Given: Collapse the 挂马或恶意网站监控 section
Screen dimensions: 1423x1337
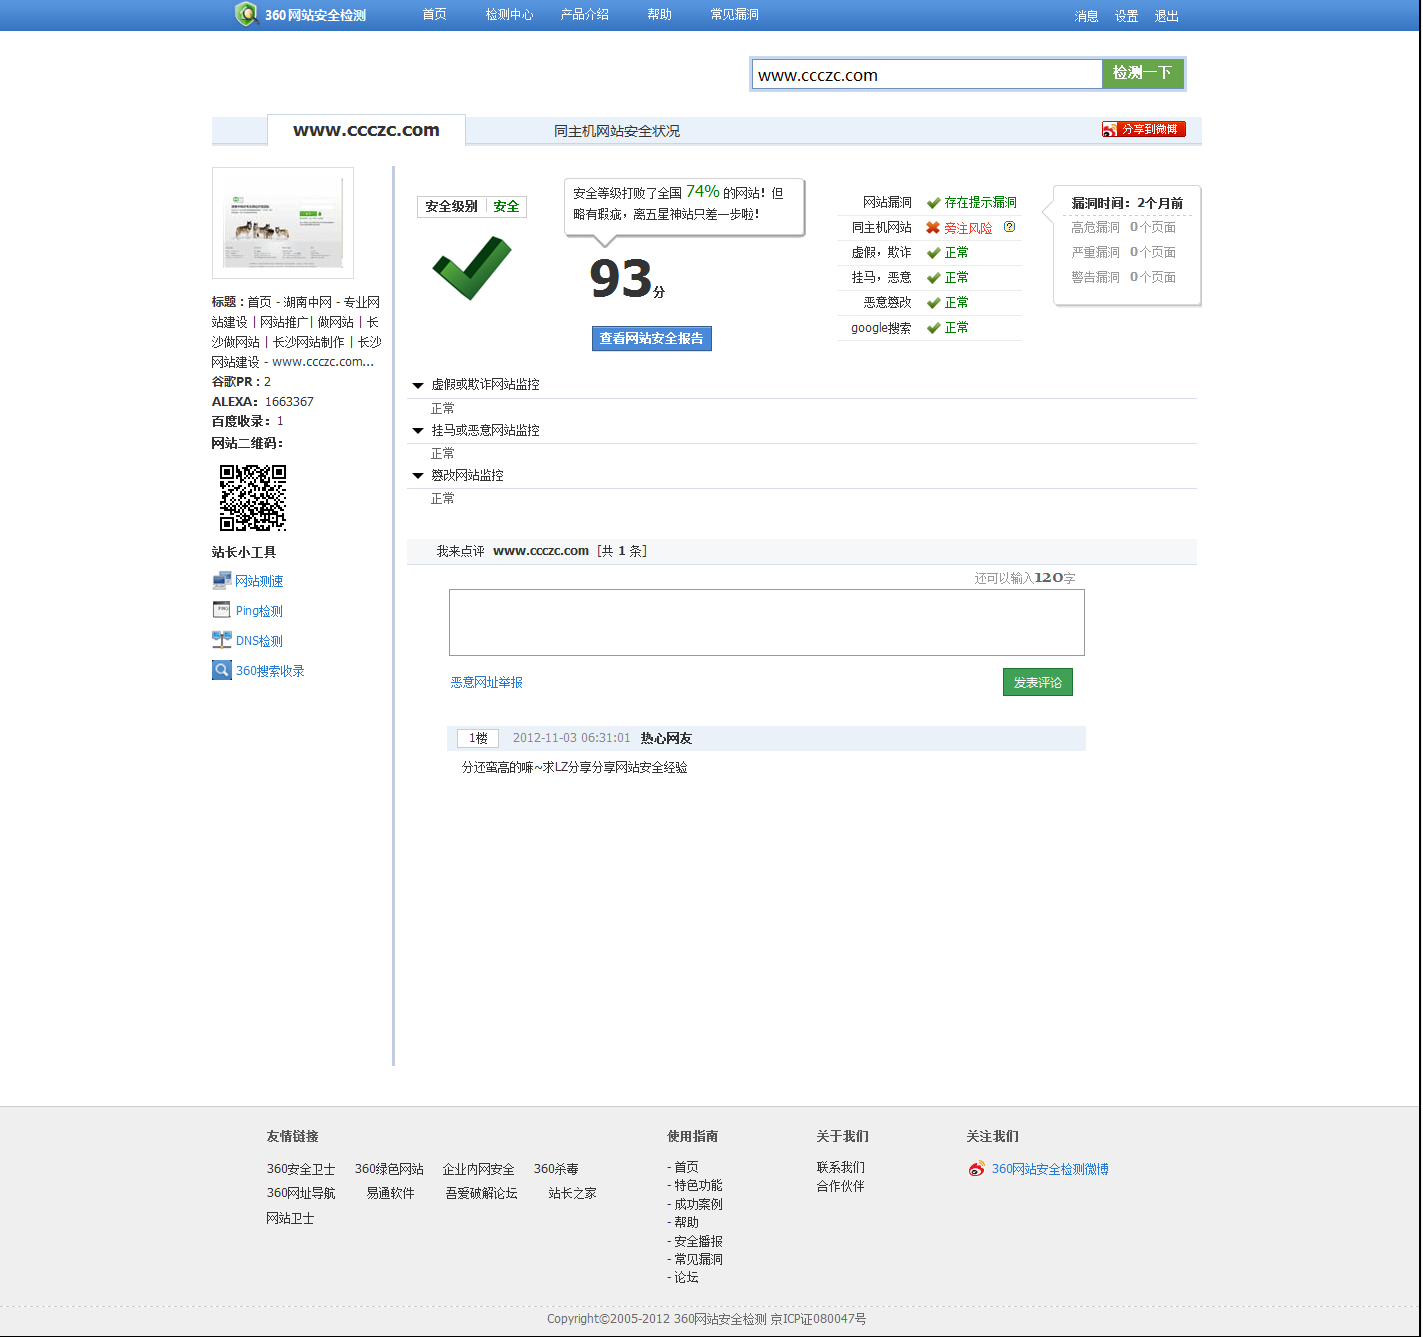Looking at the screenshot, I should click(418, 431).
